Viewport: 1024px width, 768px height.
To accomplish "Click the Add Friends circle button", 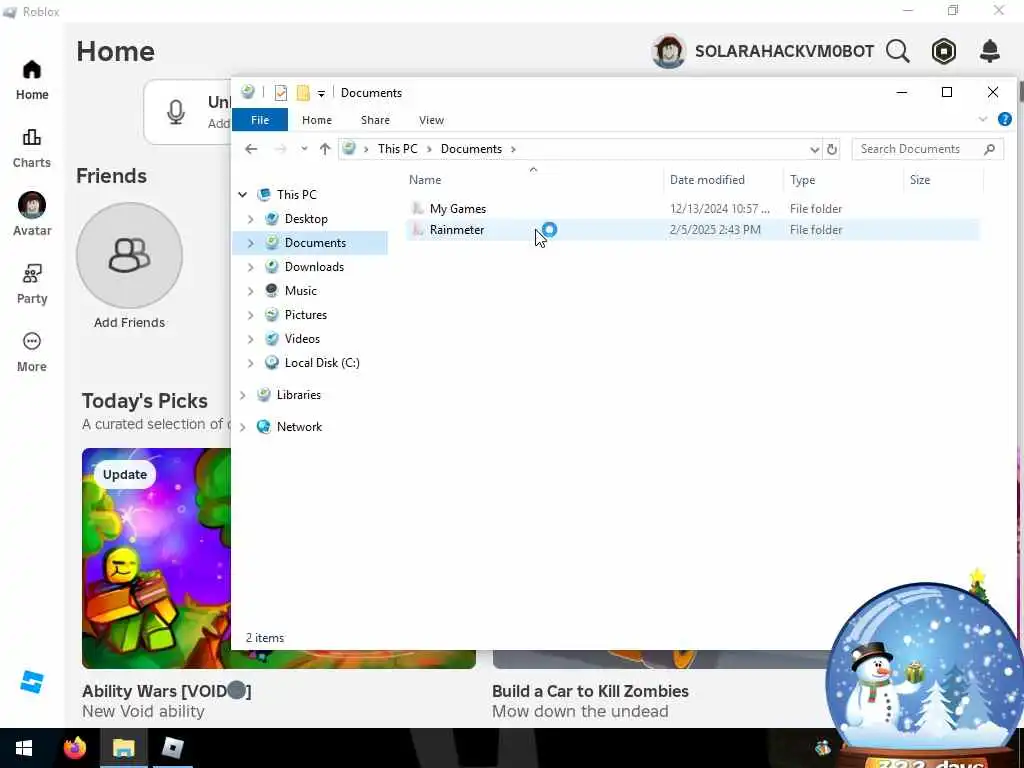I will click(129, 255).
